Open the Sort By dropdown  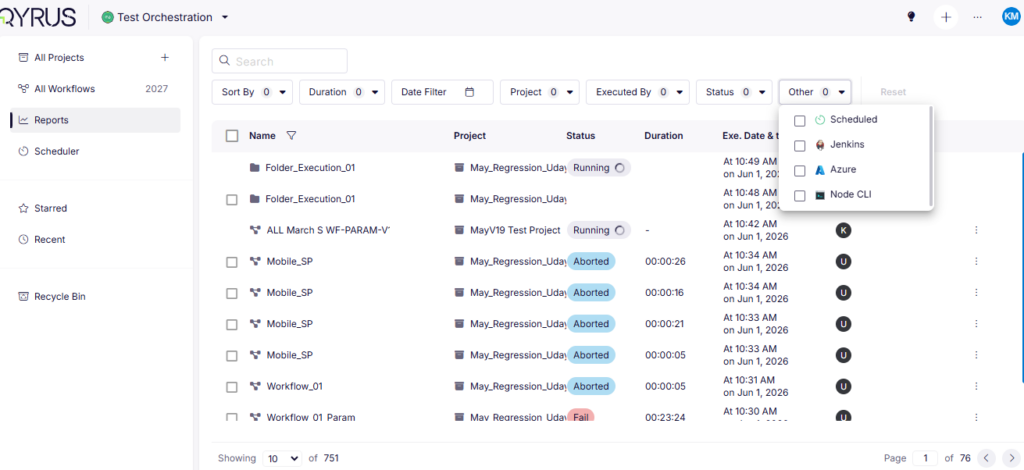(252, 92)
